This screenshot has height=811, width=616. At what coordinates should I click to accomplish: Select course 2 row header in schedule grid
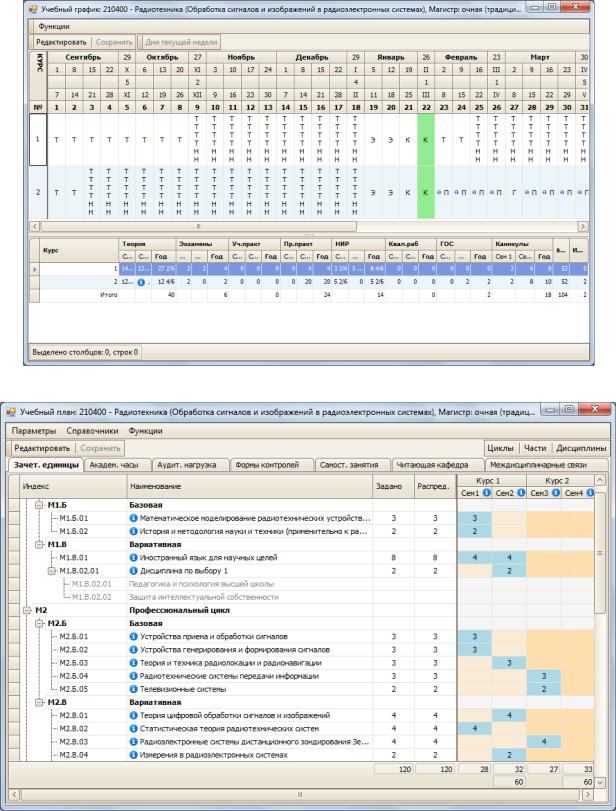click(x=38, y=192)
